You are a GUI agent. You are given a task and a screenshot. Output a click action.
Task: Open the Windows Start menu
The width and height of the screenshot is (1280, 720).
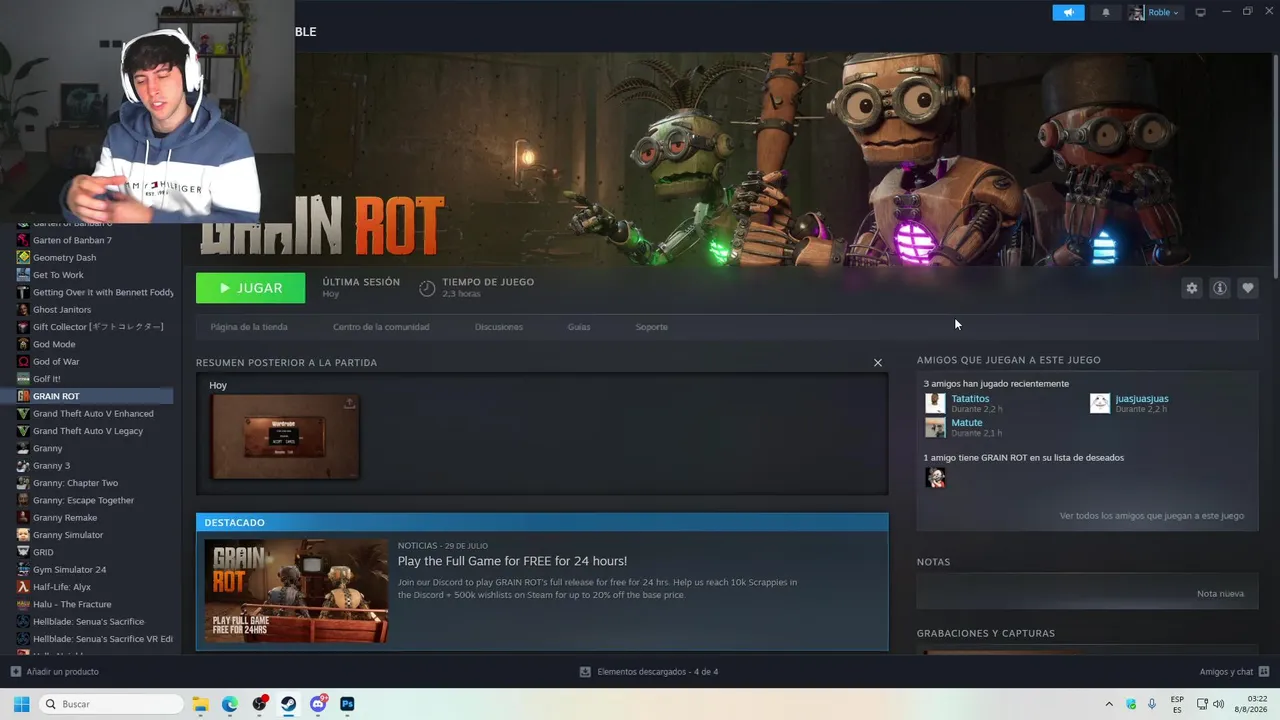21,704
